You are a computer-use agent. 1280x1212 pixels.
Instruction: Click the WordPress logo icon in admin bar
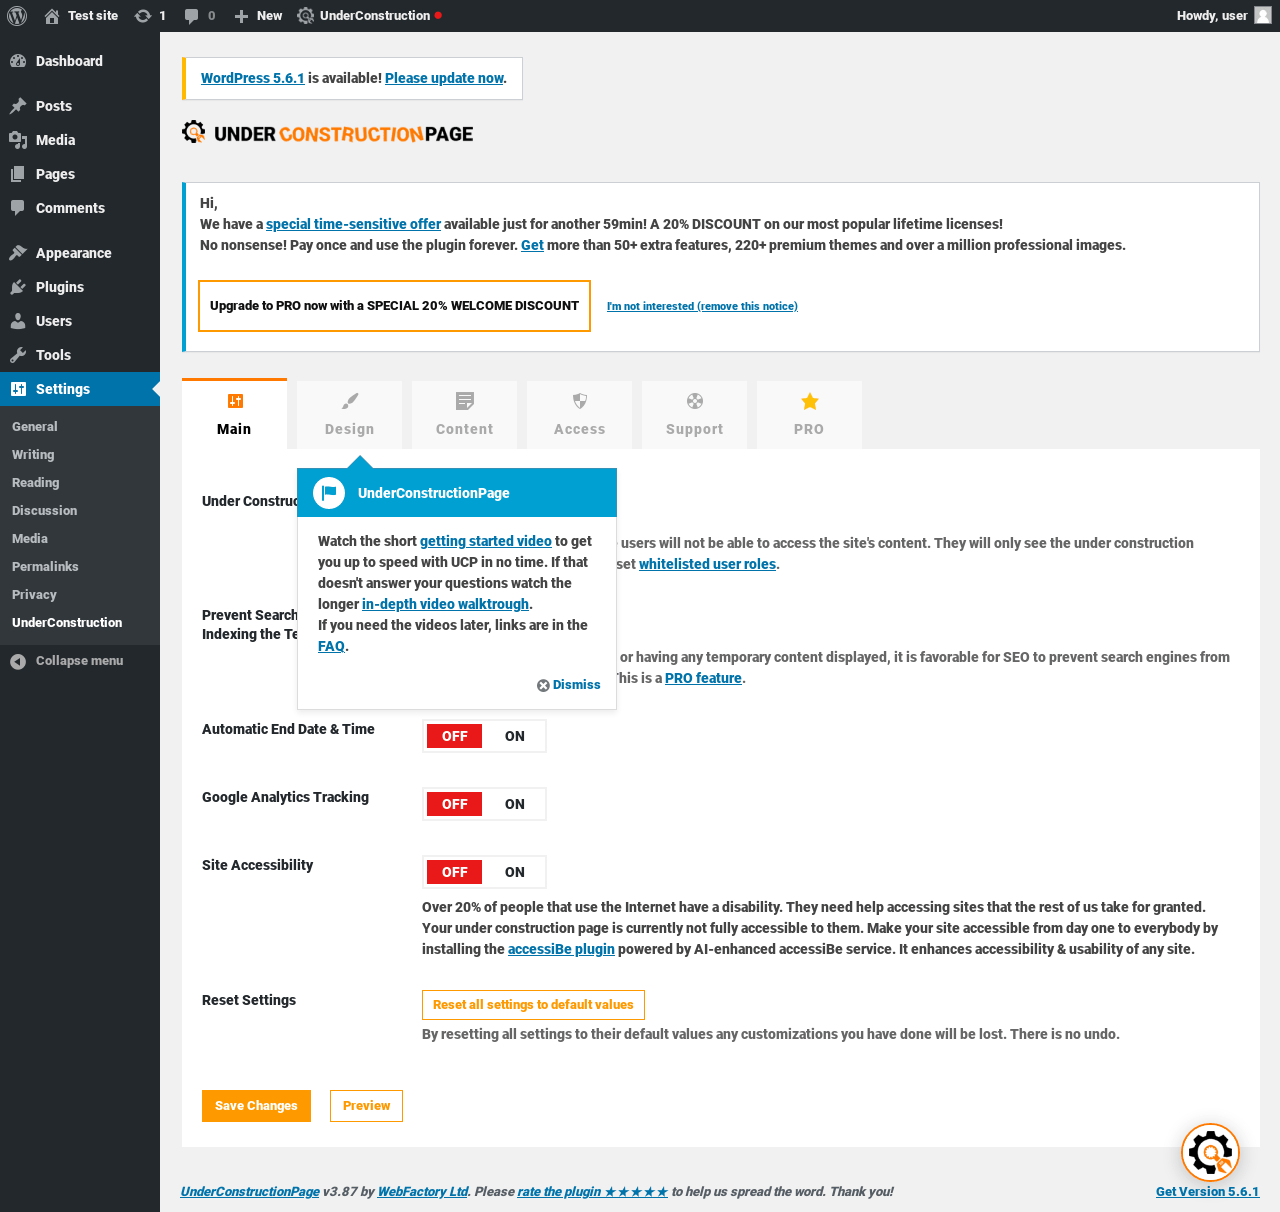pyautogui.click(x=17, y=16)
